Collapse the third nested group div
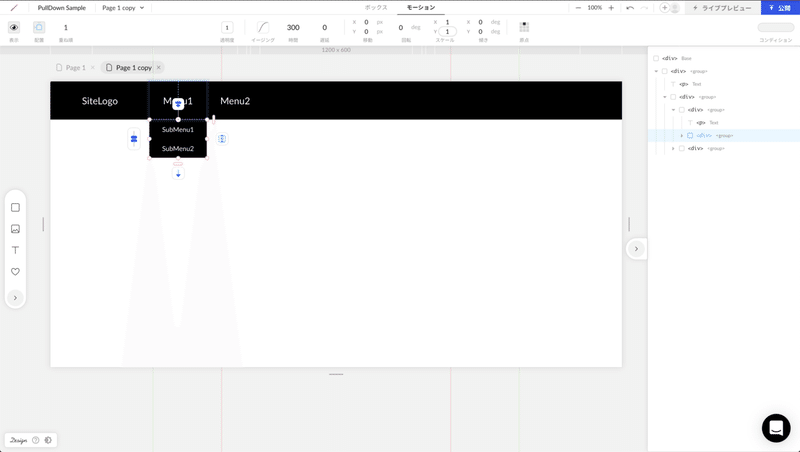The height and width of the screenshot is (452, 800). click(x=673, y=110)
